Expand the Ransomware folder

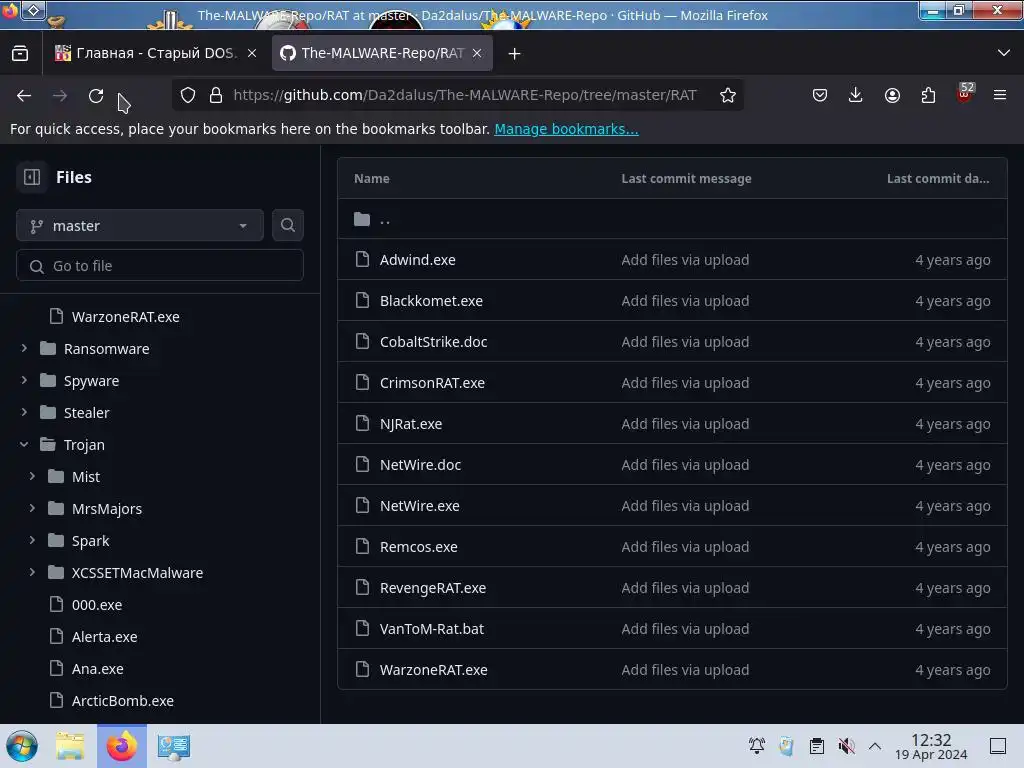(x=24, y=348)
